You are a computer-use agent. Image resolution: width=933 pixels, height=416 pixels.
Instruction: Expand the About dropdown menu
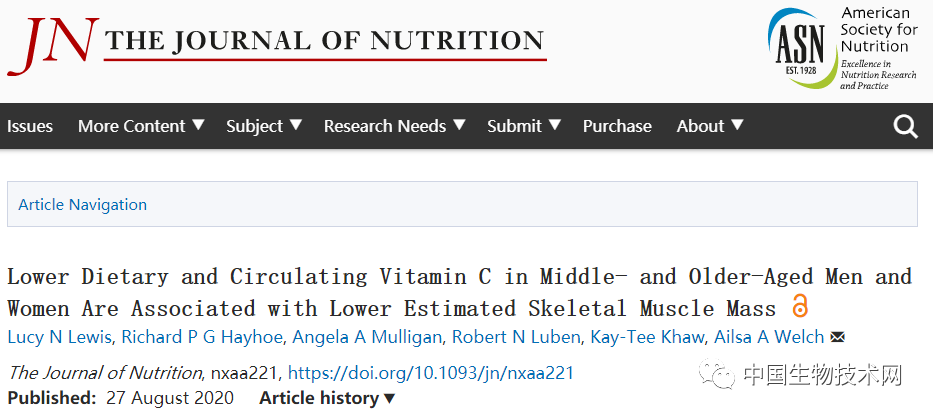710,126
